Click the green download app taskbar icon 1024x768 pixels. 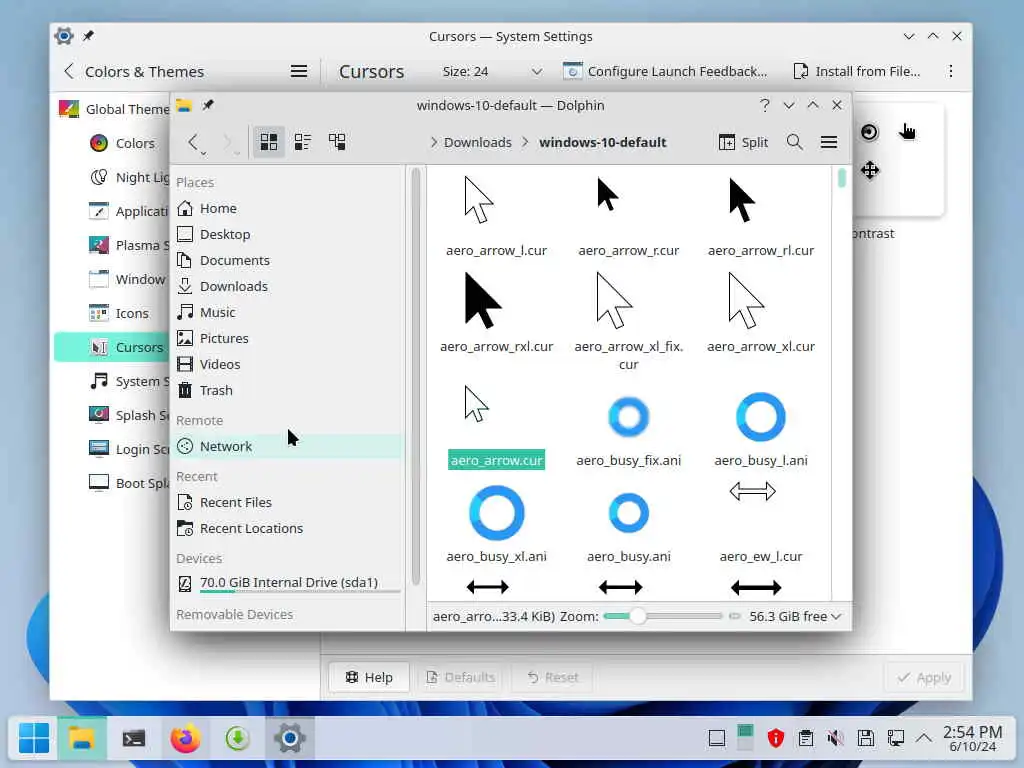click(x=238, y=739)
